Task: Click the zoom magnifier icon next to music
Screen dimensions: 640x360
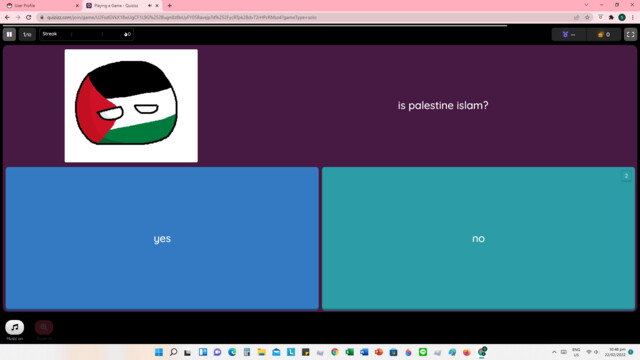Action: pyautogui.click(x=44, y=327)
